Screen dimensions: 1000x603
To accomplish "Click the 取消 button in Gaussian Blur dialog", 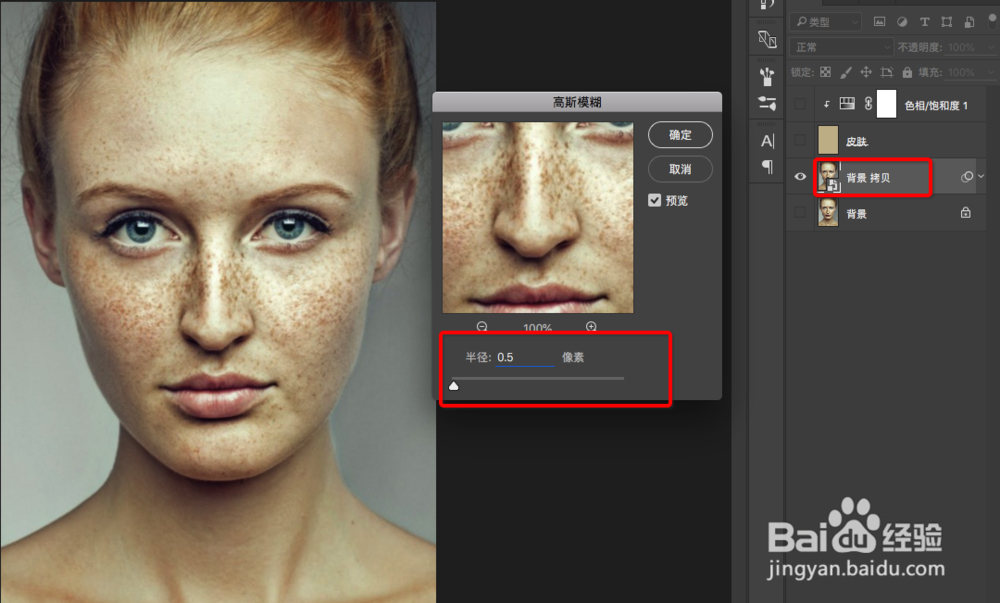I will [680, 169].
